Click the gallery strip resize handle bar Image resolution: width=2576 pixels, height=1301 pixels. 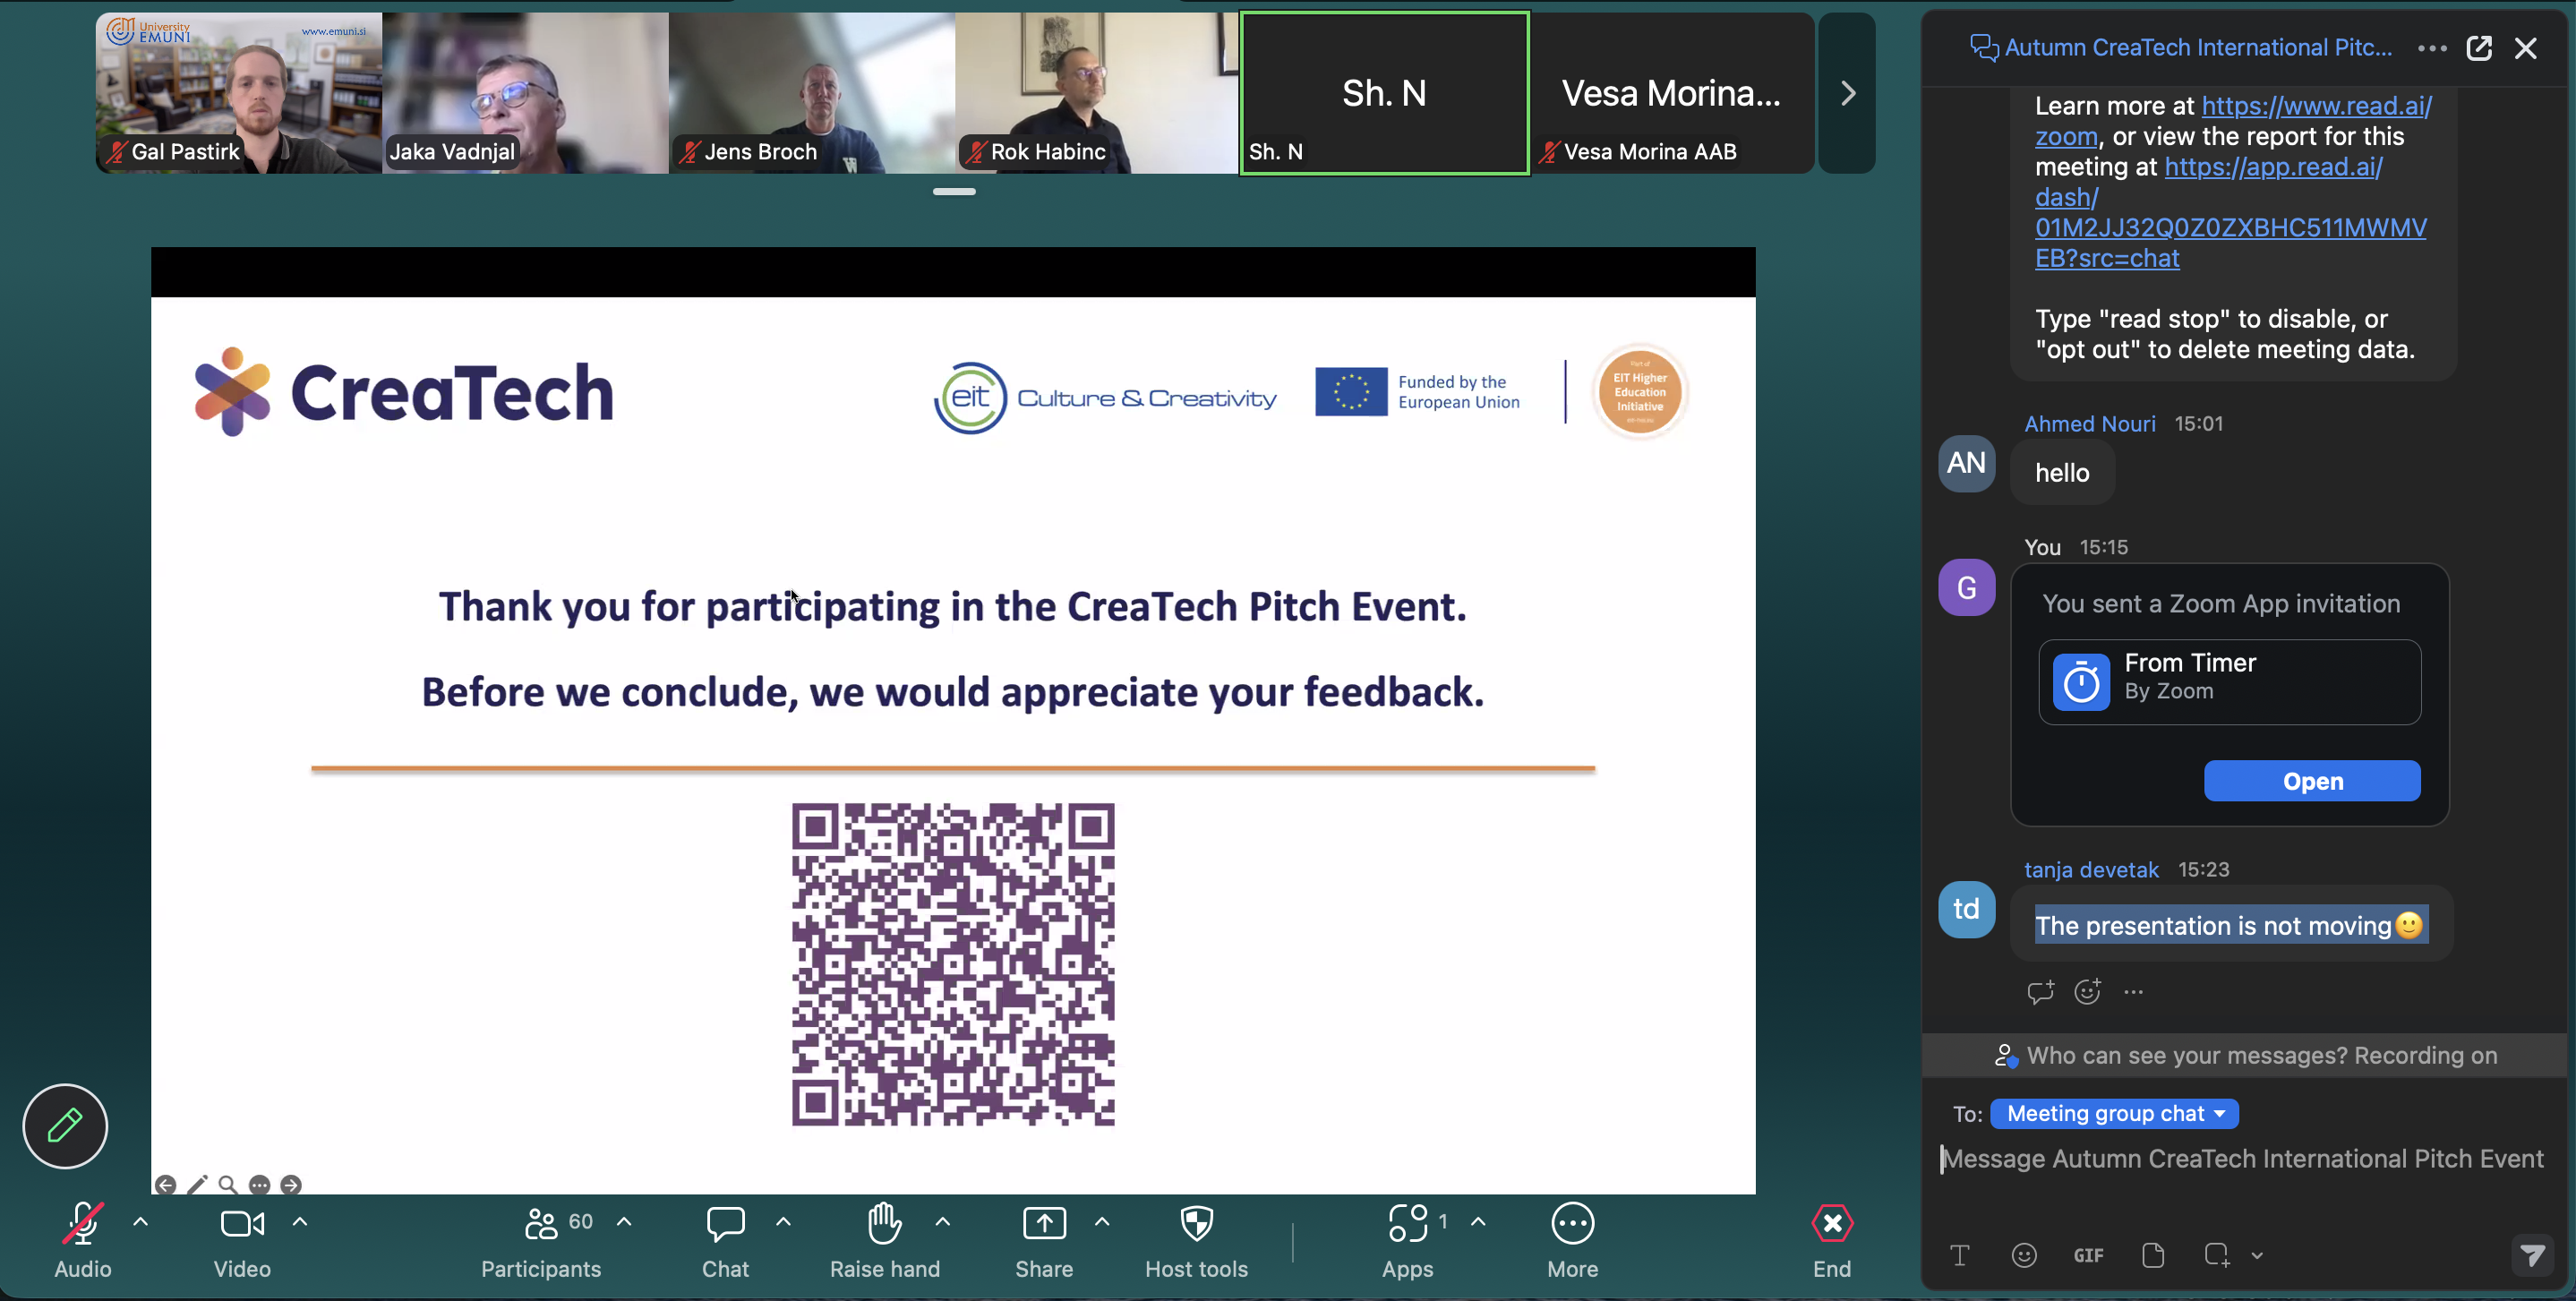(x=954, y=191)
